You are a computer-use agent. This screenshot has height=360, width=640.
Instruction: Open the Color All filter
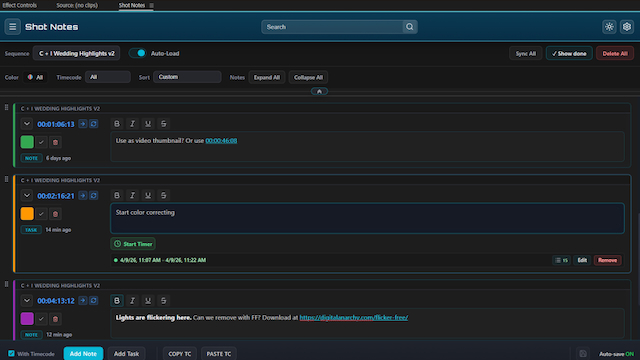pyautogui.click(x=35, y=77)
